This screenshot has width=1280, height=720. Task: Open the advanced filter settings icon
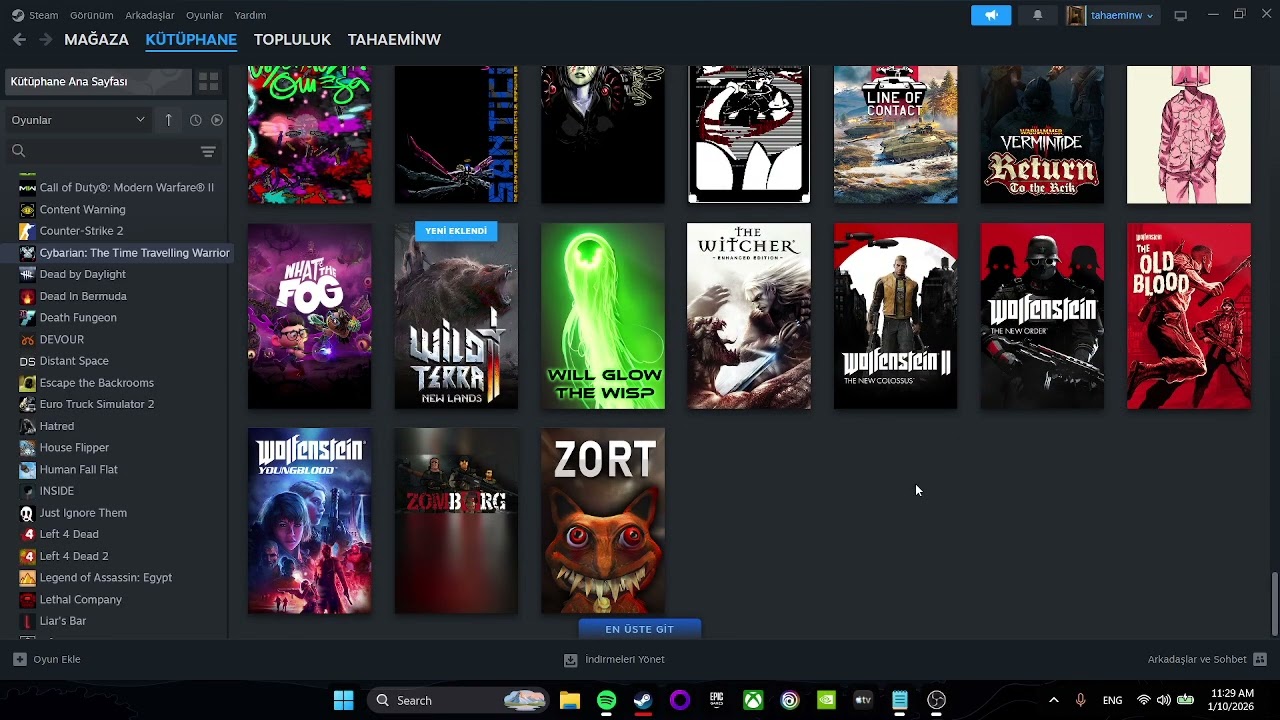click(208, 151)
